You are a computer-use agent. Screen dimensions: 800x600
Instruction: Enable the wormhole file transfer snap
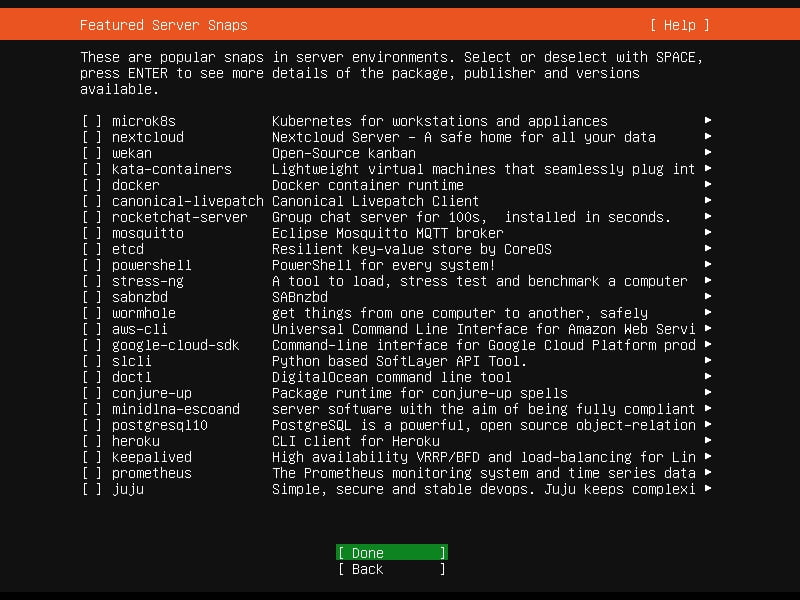[91, 313]
